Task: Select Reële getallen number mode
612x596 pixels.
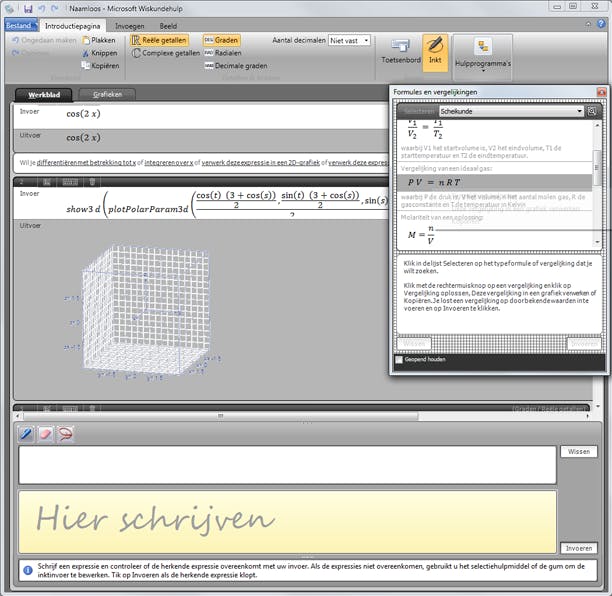Action: tap(159, 40)
